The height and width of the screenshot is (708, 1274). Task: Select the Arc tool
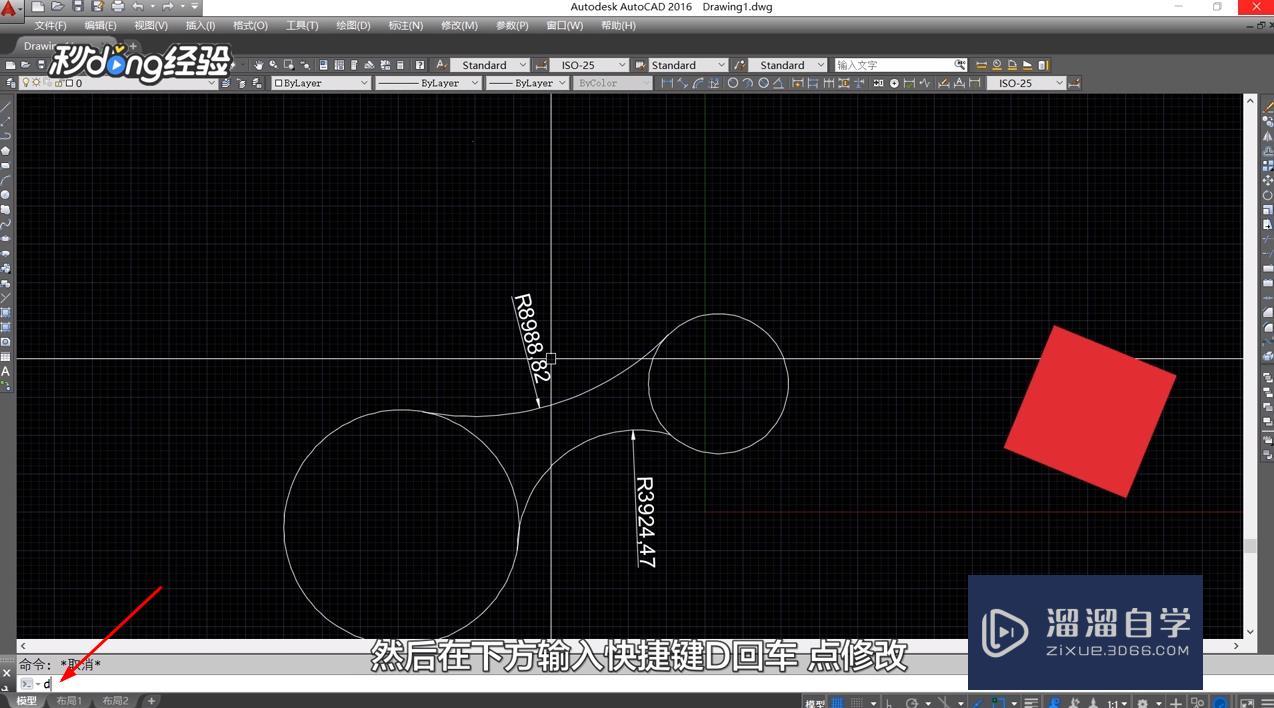[6, 178]
